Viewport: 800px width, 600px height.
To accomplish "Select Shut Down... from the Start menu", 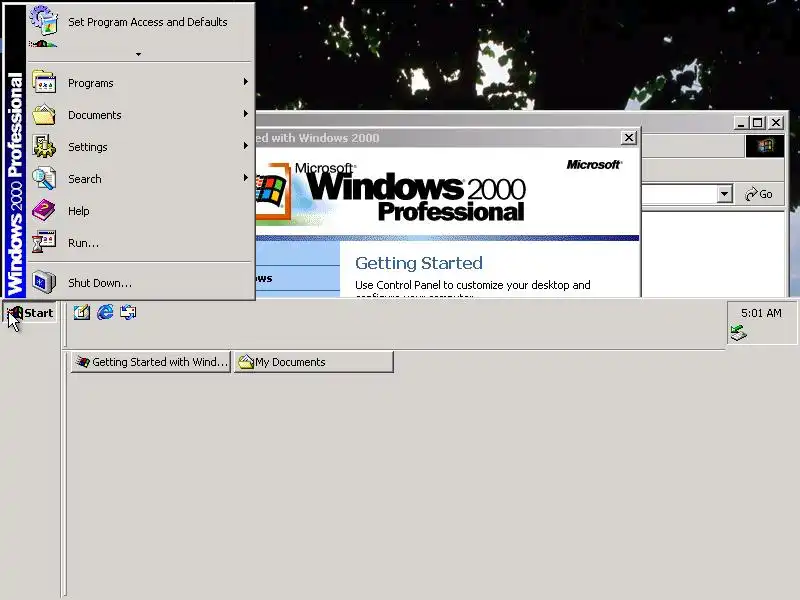I will pos(140,283).
